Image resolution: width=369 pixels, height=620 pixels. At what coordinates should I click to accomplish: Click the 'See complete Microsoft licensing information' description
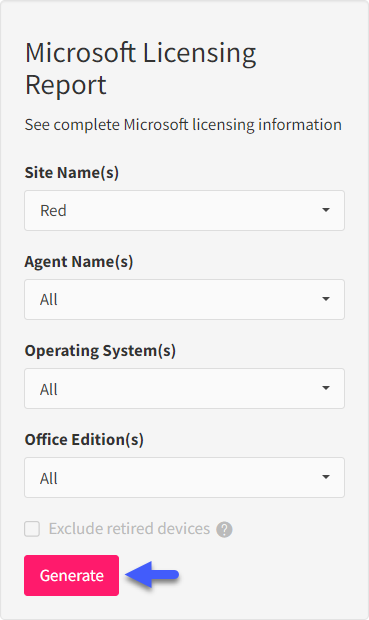click(183, 125)
